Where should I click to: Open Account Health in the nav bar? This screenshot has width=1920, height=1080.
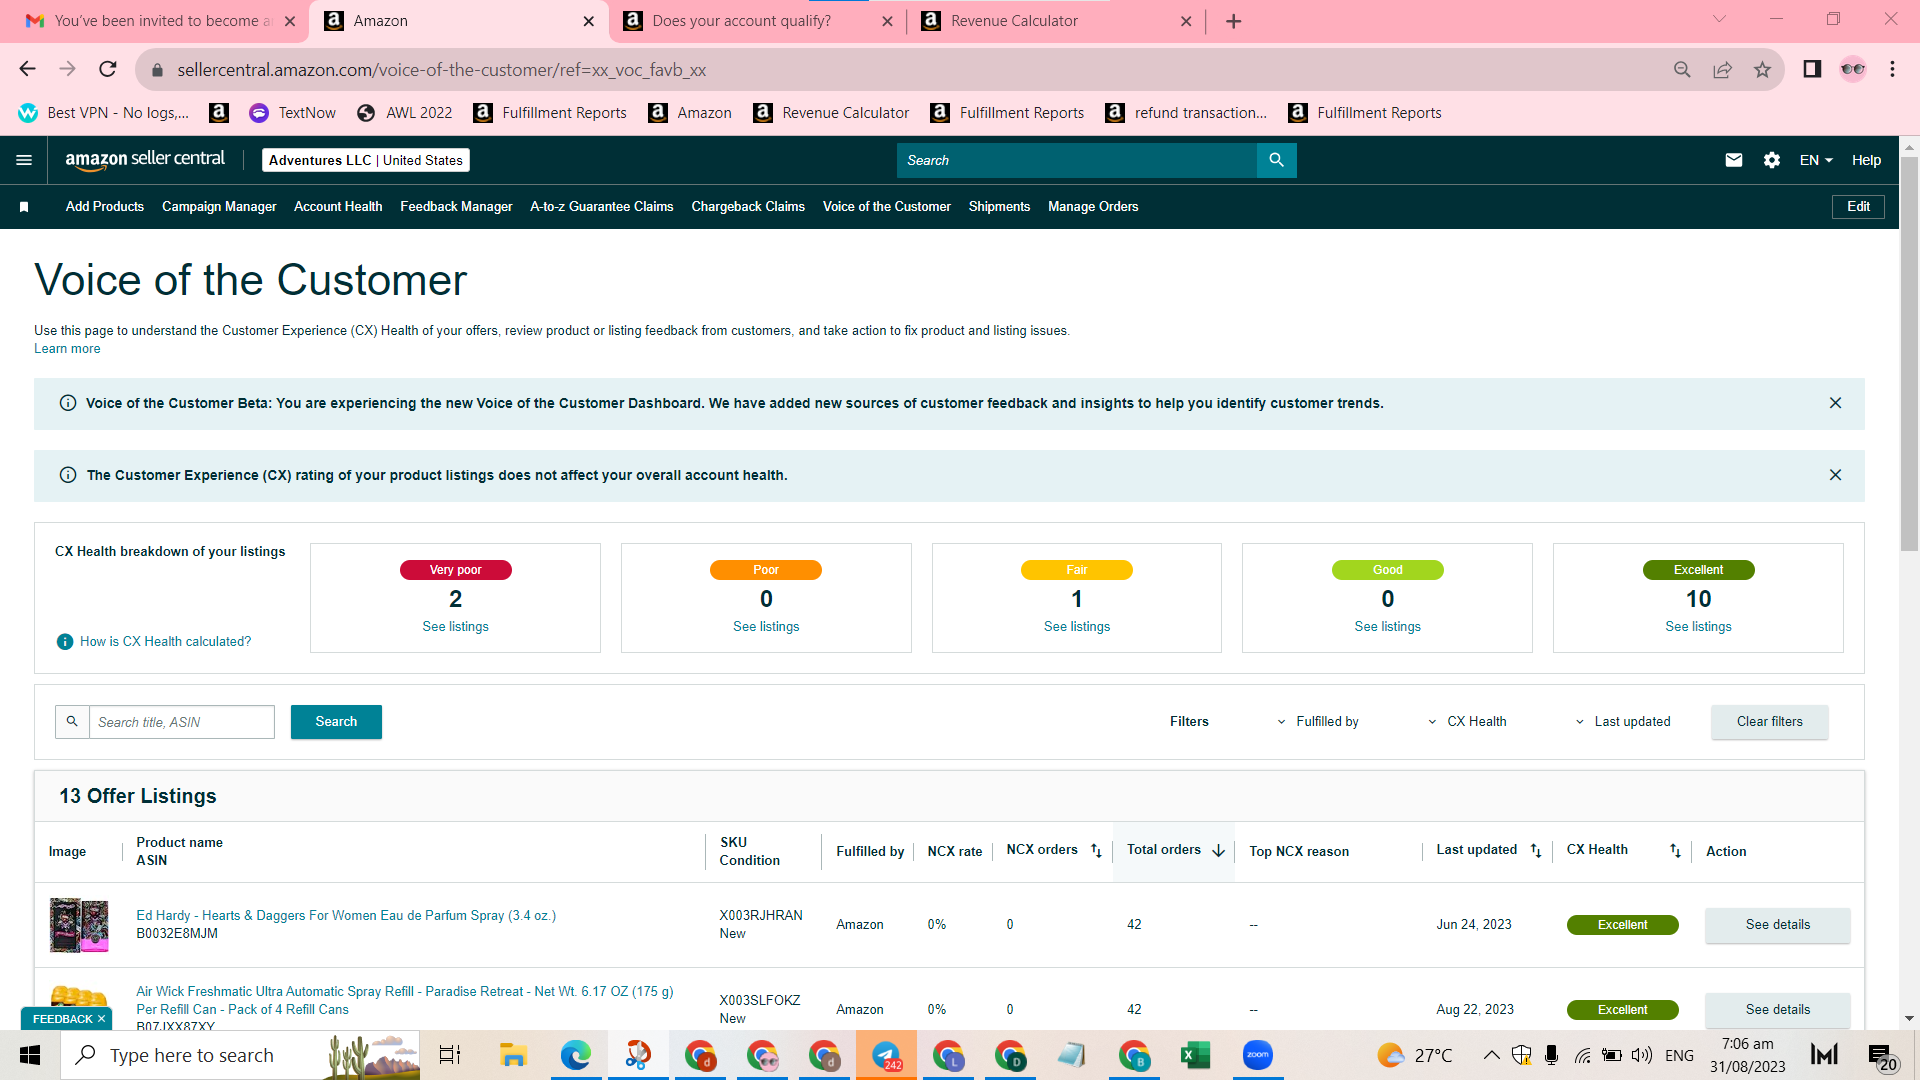tap(338, 207)
